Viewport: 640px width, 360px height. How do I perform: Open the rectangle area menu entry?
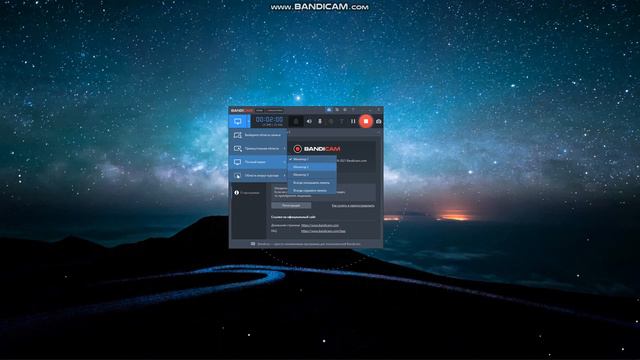258,149
